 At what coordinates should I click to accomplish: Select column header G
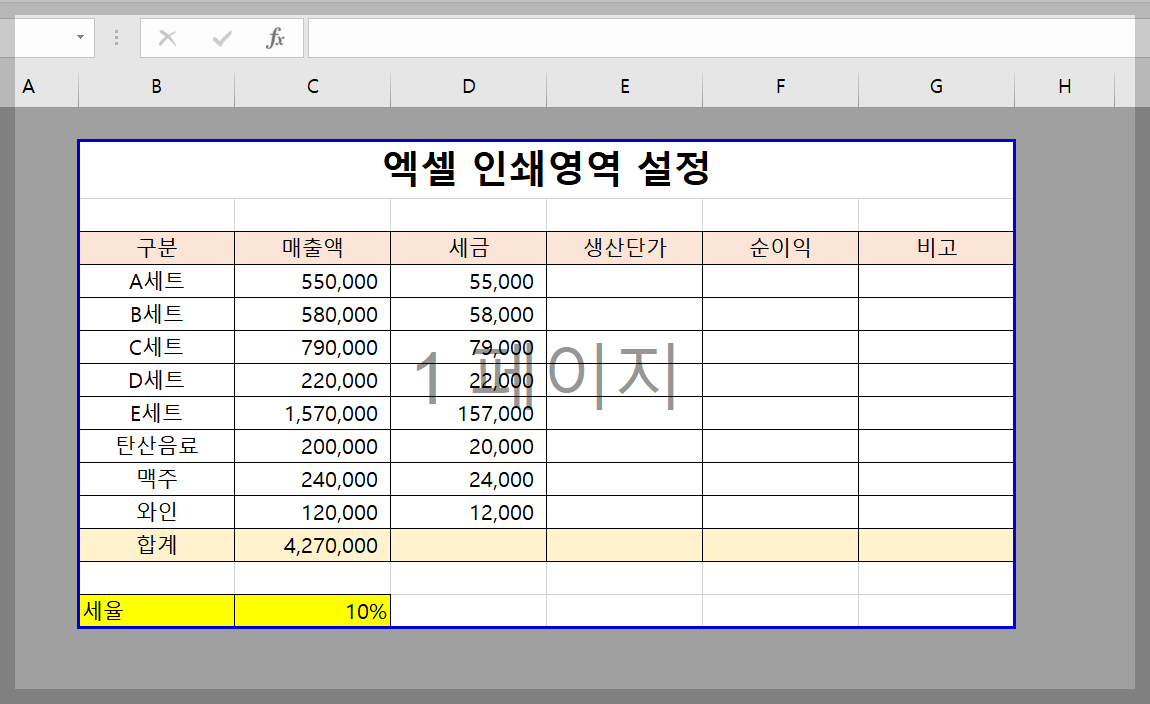(x=935, y=87)
